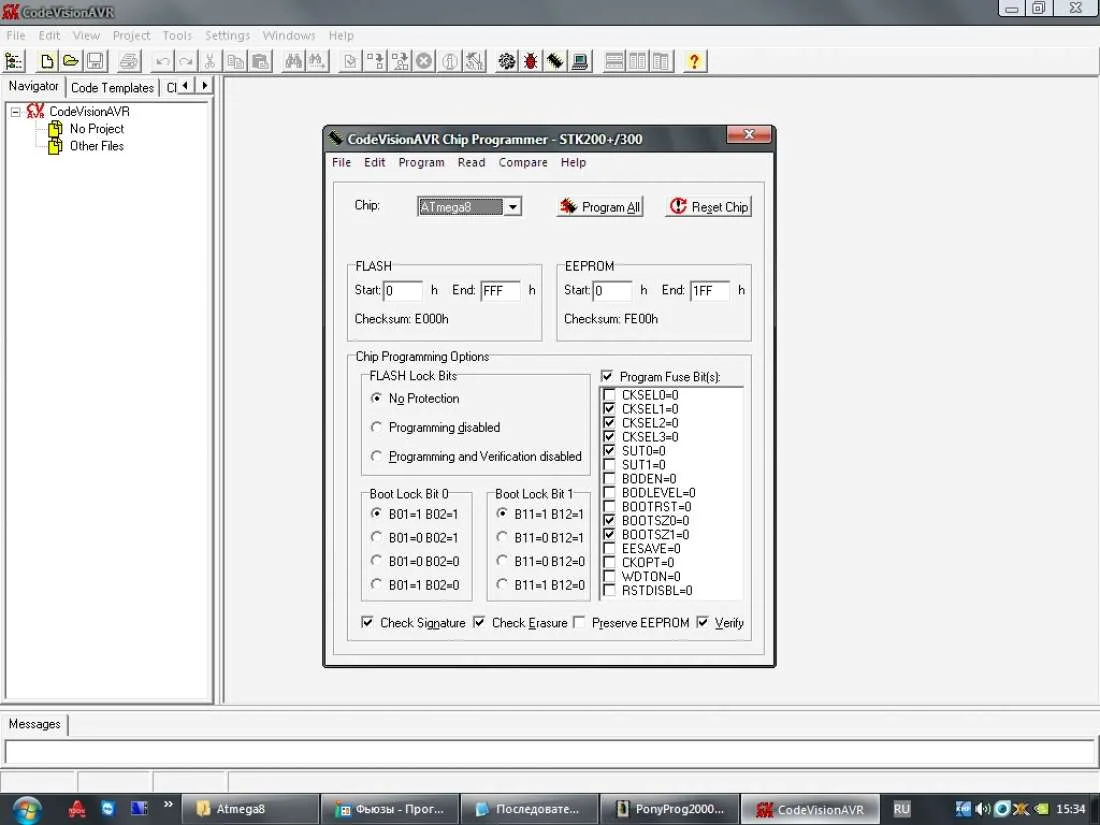Viewport: 1100px width, 825px height.
Task: Launch the debugger with the red bug icon
Action: coord(531,62)
